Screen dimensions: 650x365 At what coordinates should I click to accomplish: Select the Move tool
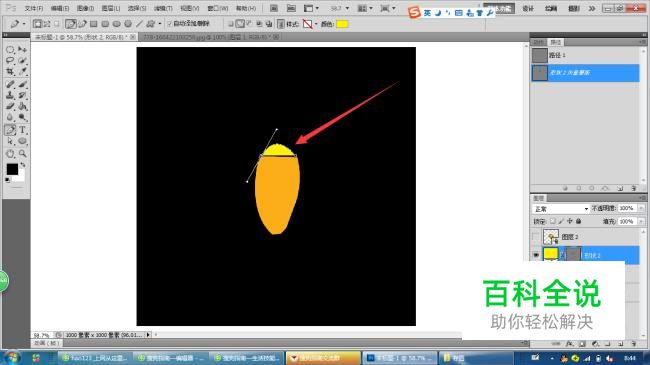[22, 50]
